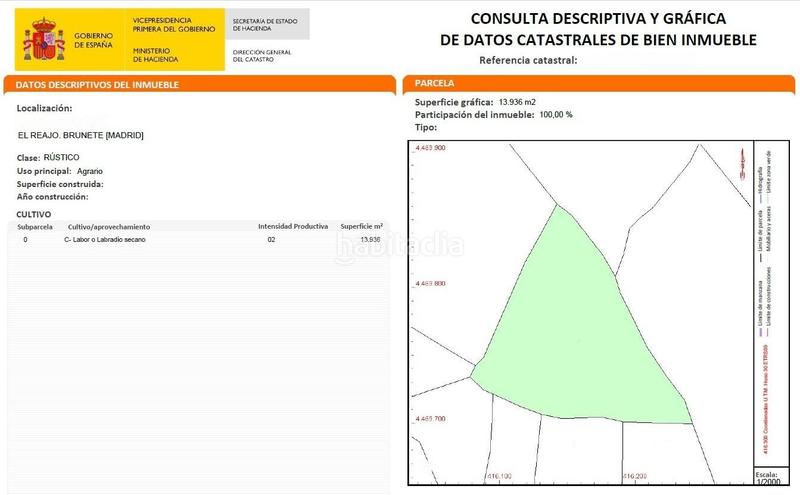
Task: Click red UTM coordinates note in legend
Action: click(765, 399)
